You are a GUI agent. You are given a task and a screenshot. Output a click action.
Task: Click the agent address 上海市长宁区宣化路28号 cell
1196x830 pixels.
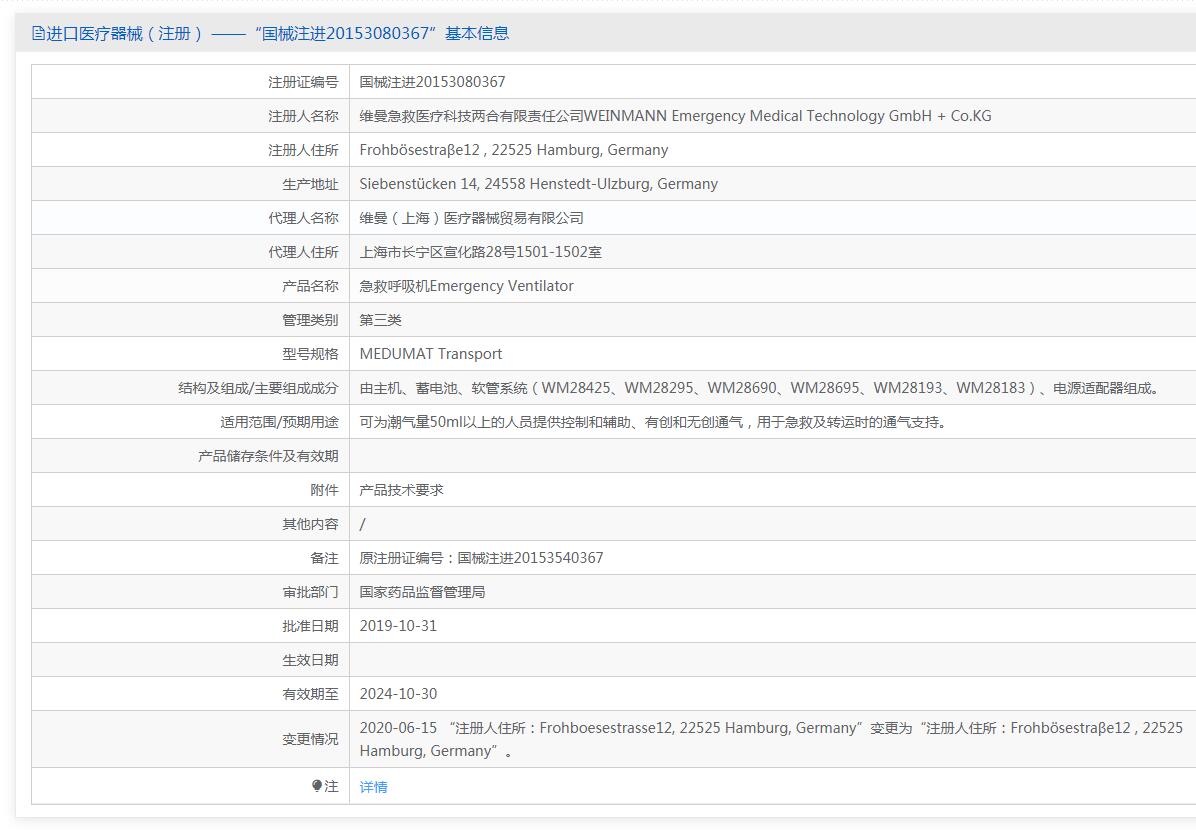(x=480, y=252)
